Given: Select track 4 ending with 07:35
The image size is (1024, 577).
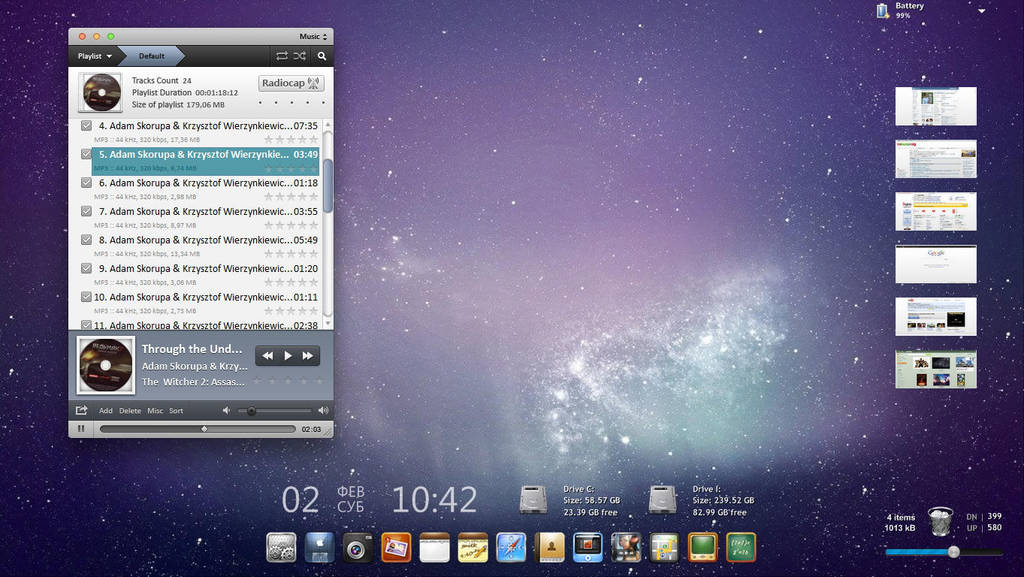Looking at the screenshot, I should (x=208, y=132).
